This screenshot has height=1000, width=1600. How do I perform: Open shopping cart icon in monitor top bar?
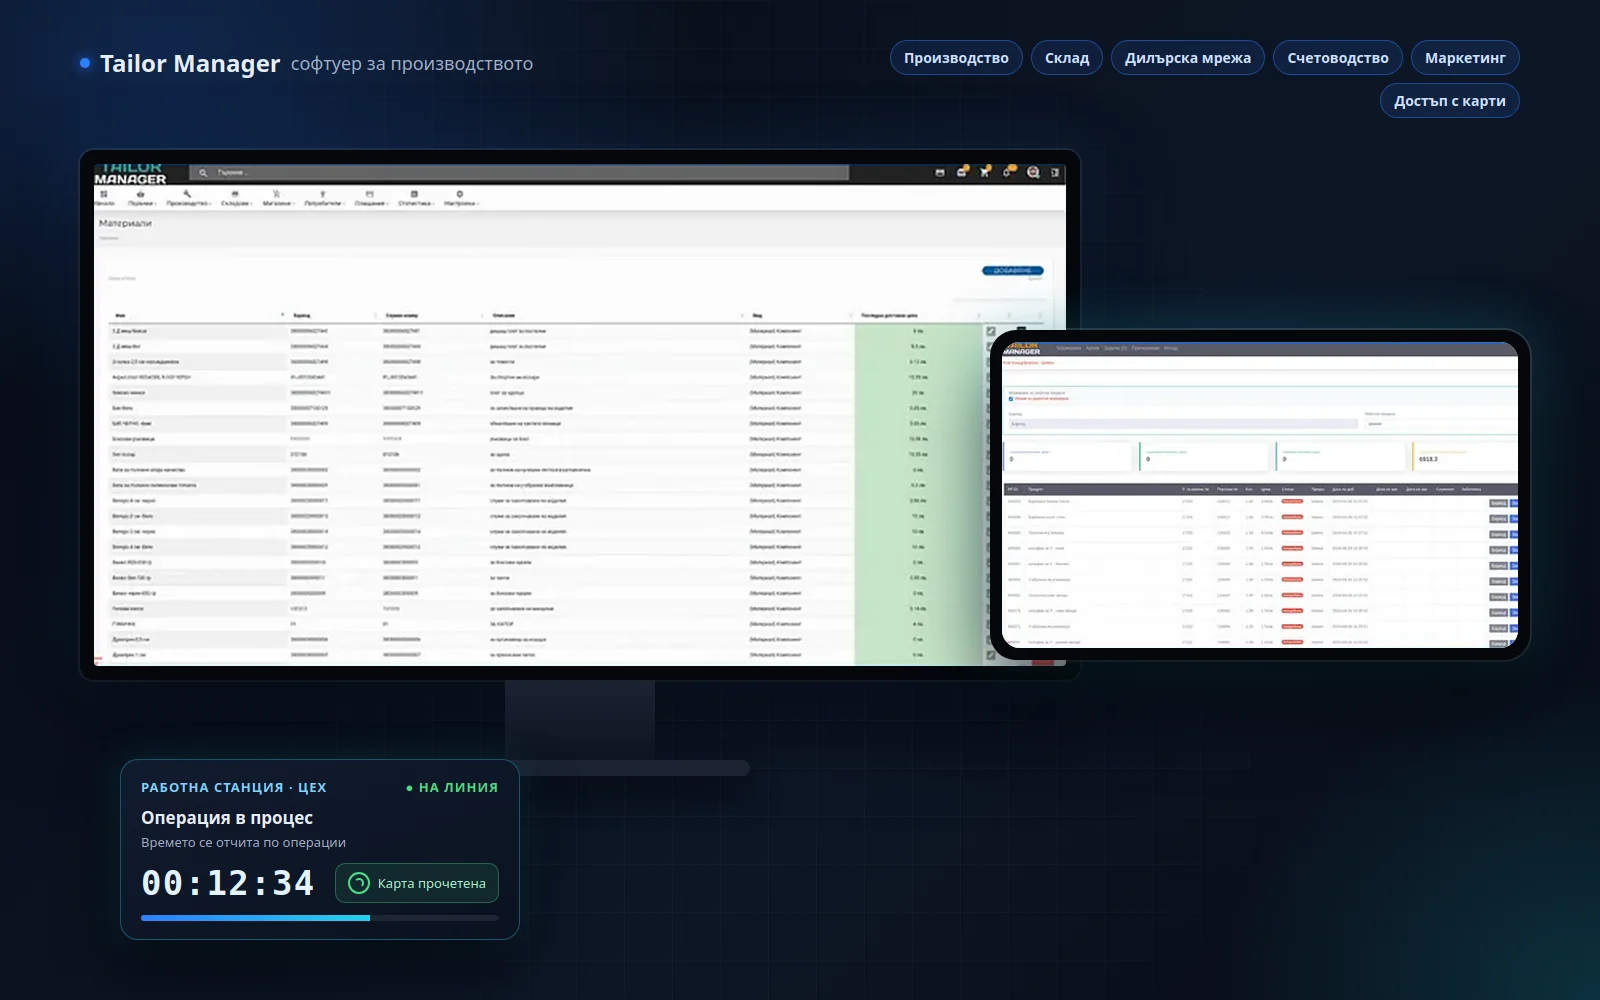pos(984,172)
